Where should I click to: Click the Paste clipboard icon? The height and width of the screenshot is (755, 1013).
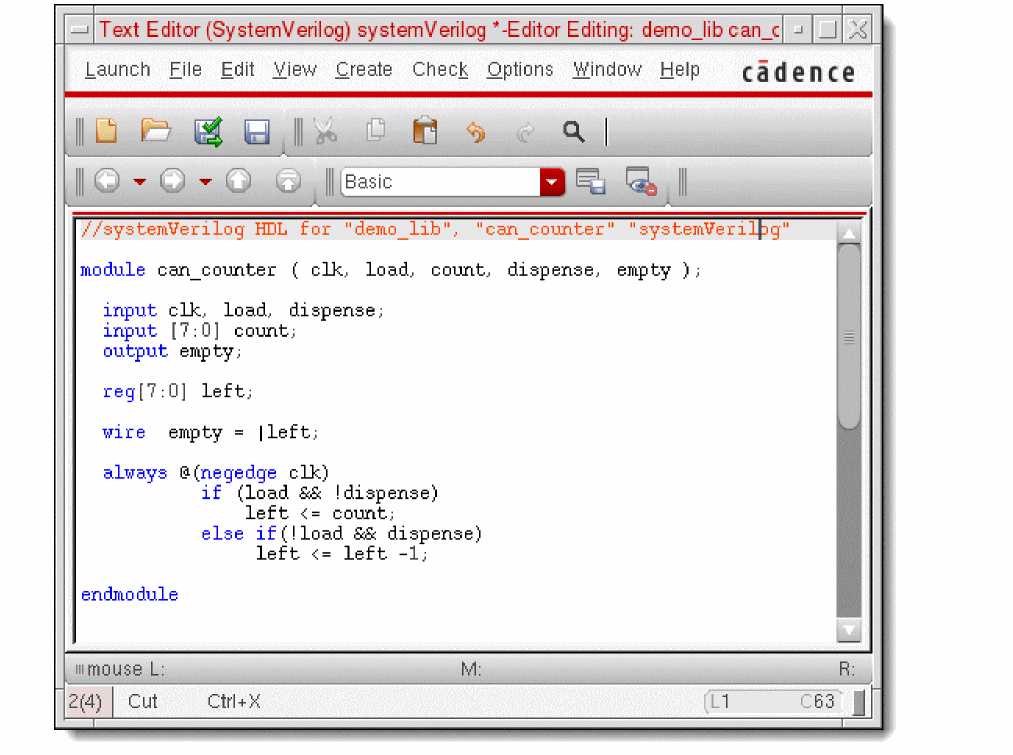pyautogui.click(x=425, y=130)
